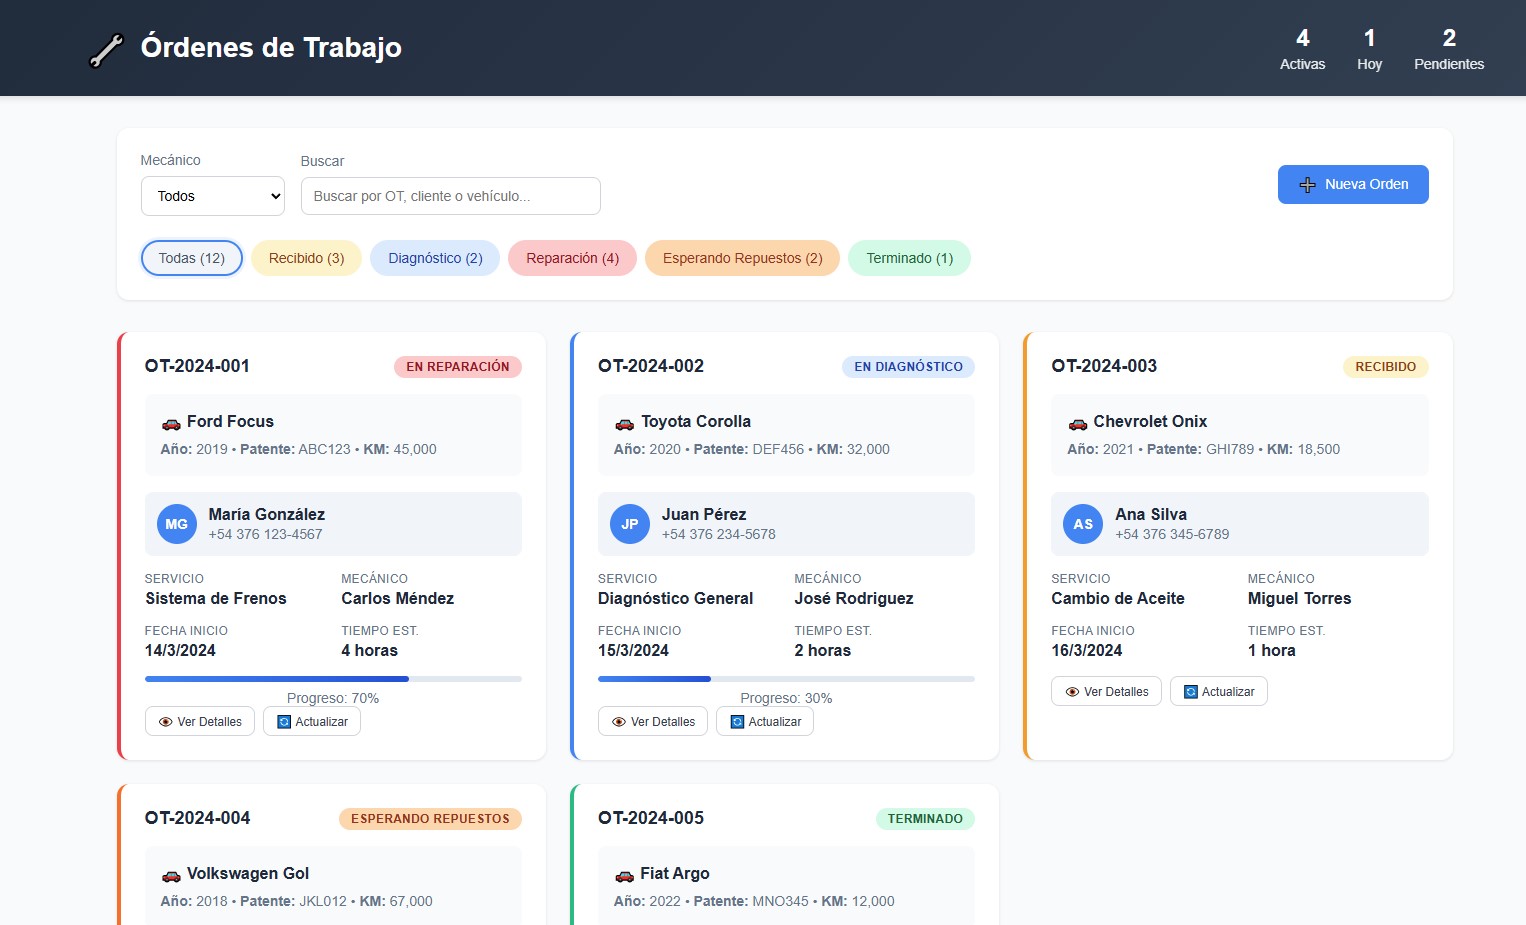The width and height of the screenshot is (1526, 925).
Task: Click eye icon in OT-2024-002 Ver Detalles
Action: [619, 722]
